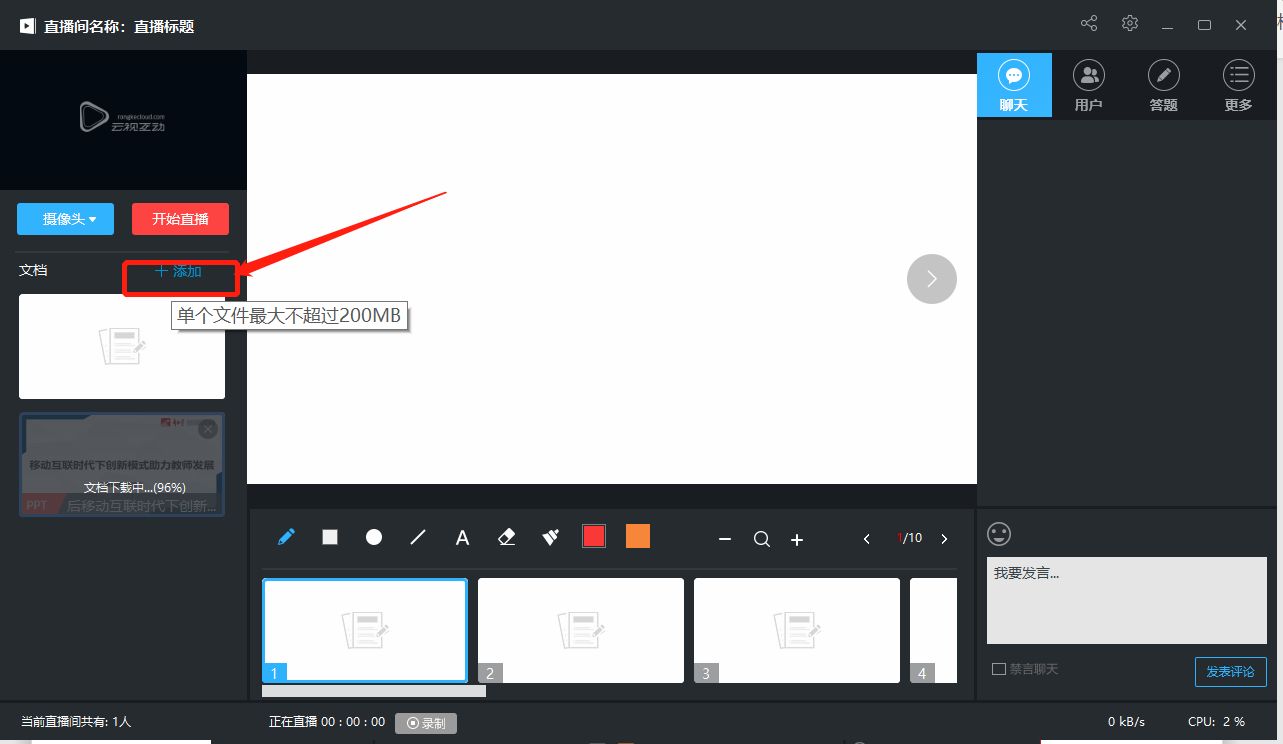Select slide thumbnail 2
Image resolution: width=1283 pixels, height=744 pixels.
tap(581, 631)
